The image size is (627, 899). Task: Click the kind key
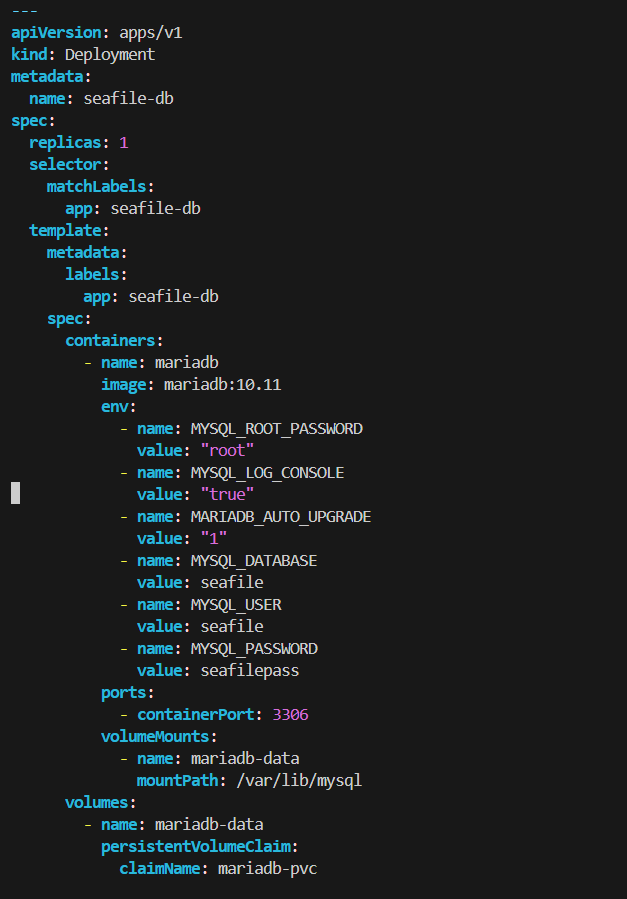[x=29, y=54]
